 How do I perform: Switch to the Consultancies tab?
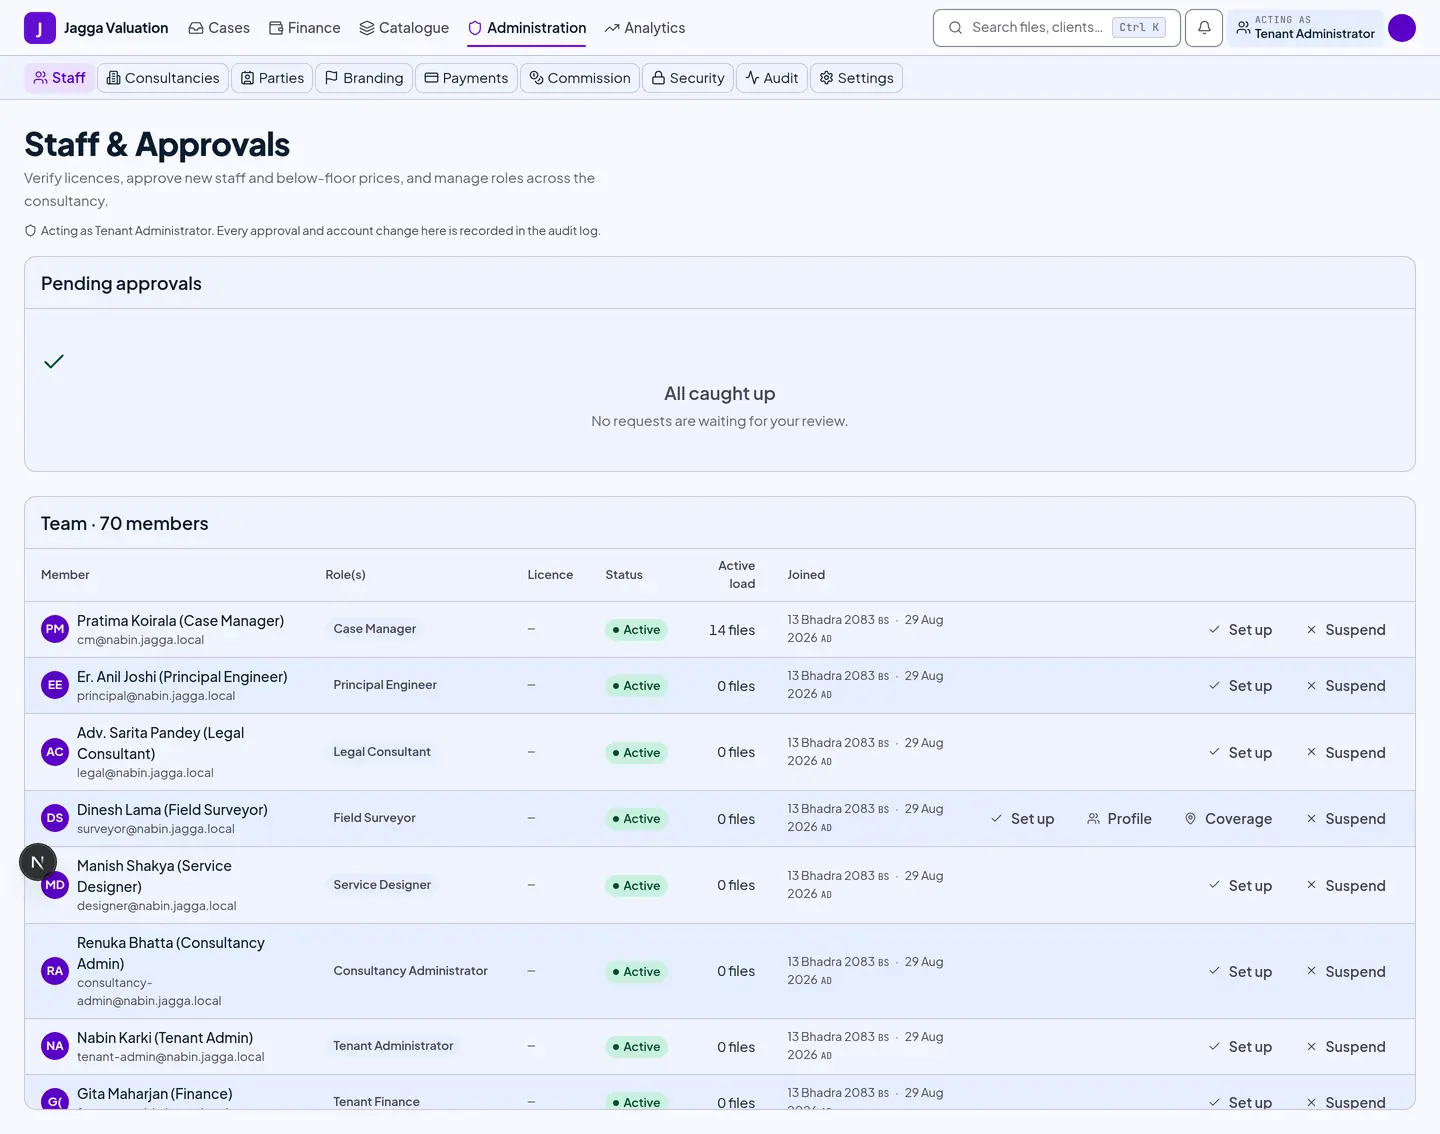point(163,78)
